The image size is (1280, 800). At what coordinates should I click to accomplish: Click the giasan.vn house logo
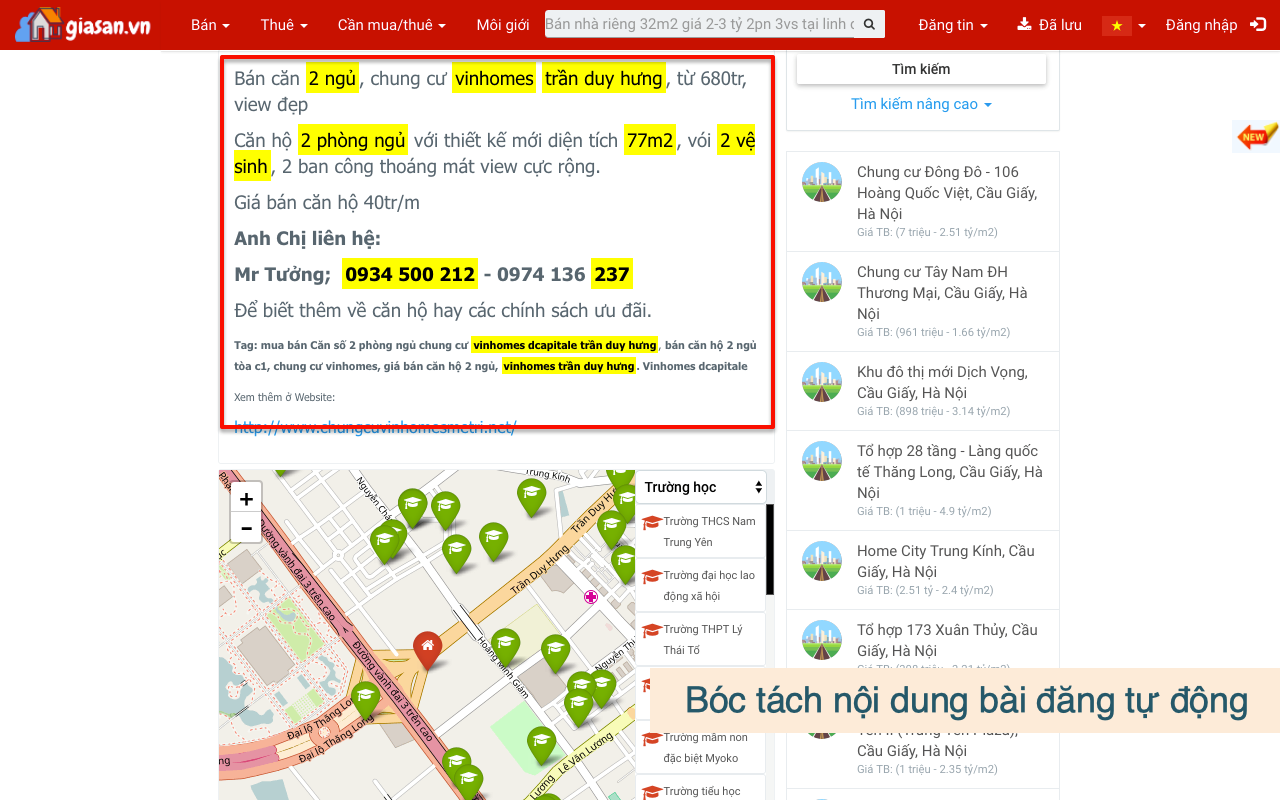(82, 25)
